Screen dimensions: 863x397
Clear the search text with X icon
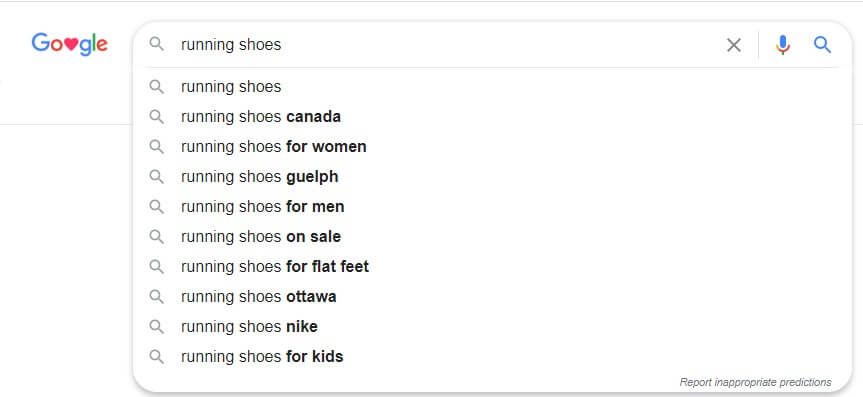pos(734,45)
